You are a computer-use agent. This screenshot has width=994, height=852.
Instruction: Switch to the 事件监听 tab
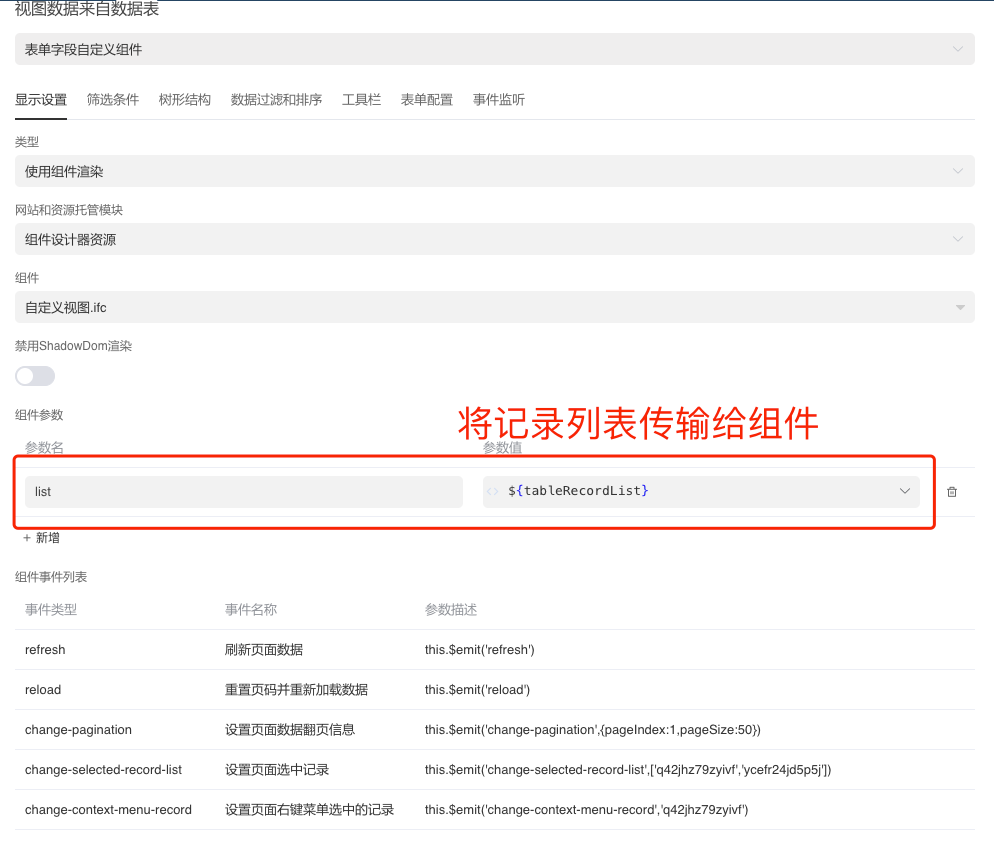[x=498, y=99]
